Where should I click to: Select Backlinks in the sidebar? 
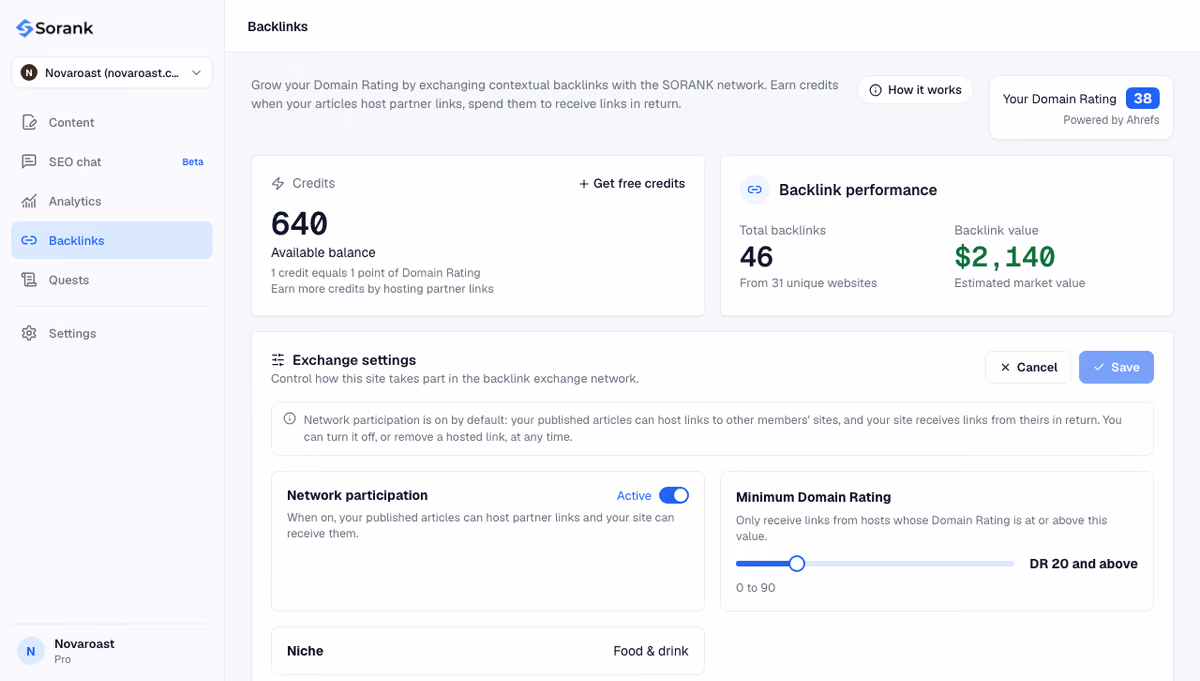coord(112,241)
